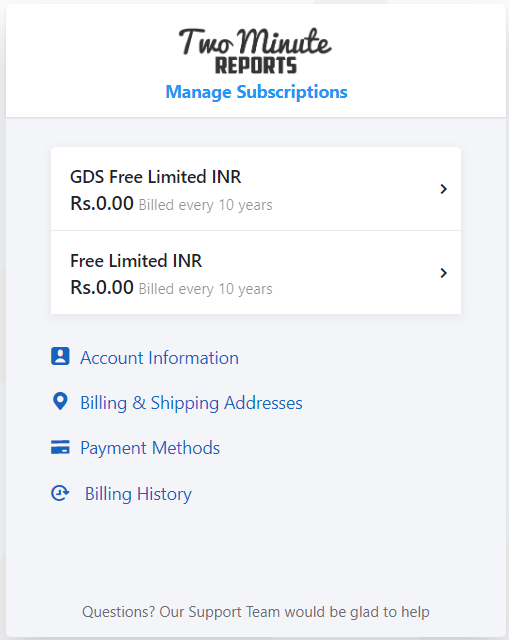Open the Account Information link

coord(159,358)
